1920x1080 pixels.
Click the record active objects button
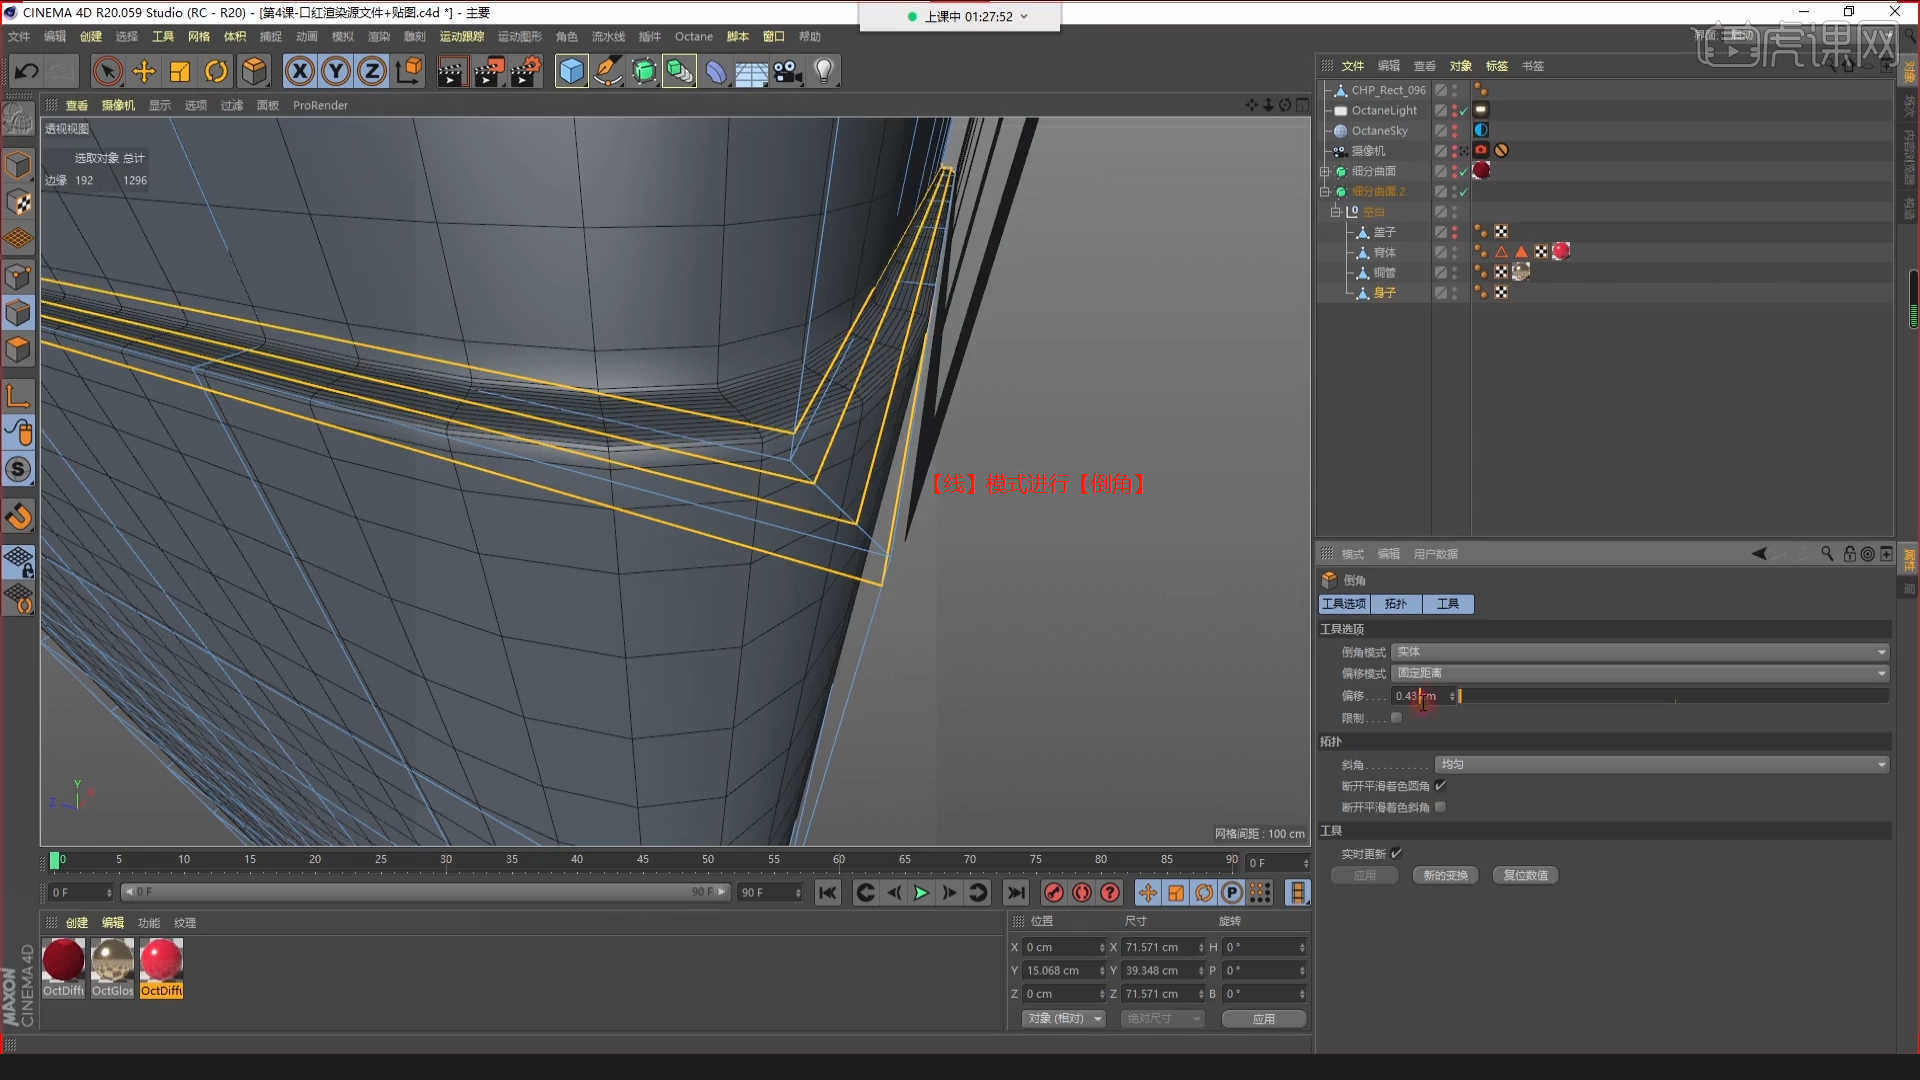tap(1053, 893)
